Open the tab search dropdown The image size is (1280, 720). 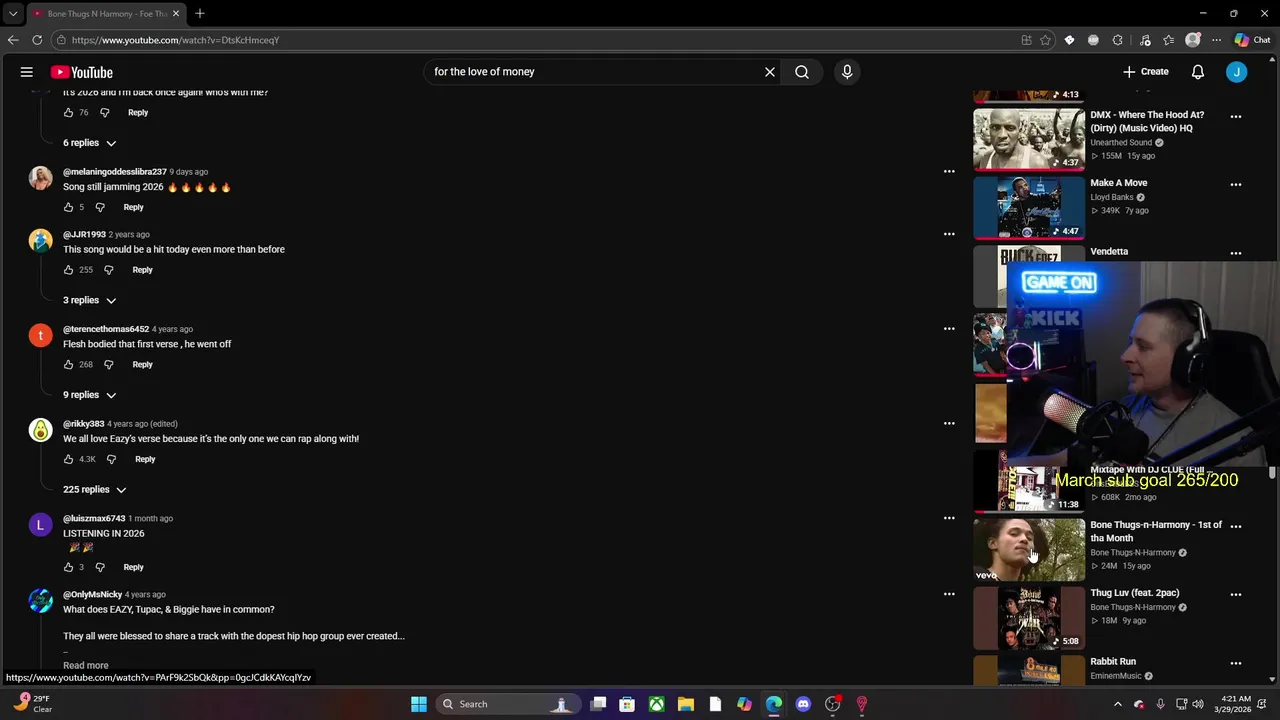coord(13,14)
